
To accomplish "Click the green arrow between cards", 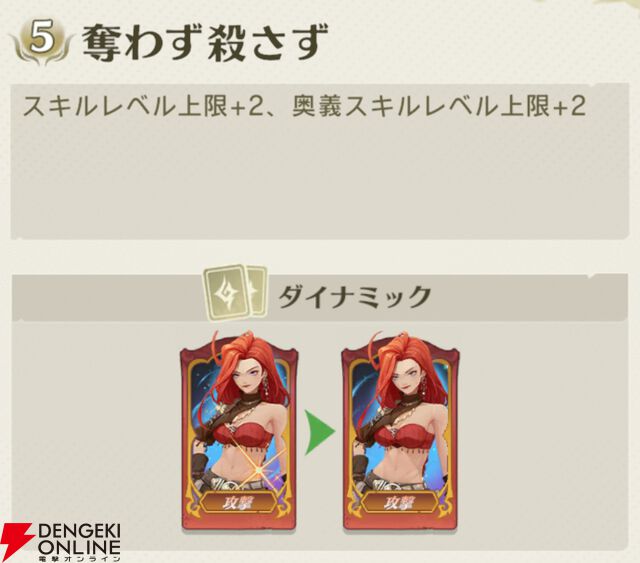I will pyautogui.click(x=320, y=433).
